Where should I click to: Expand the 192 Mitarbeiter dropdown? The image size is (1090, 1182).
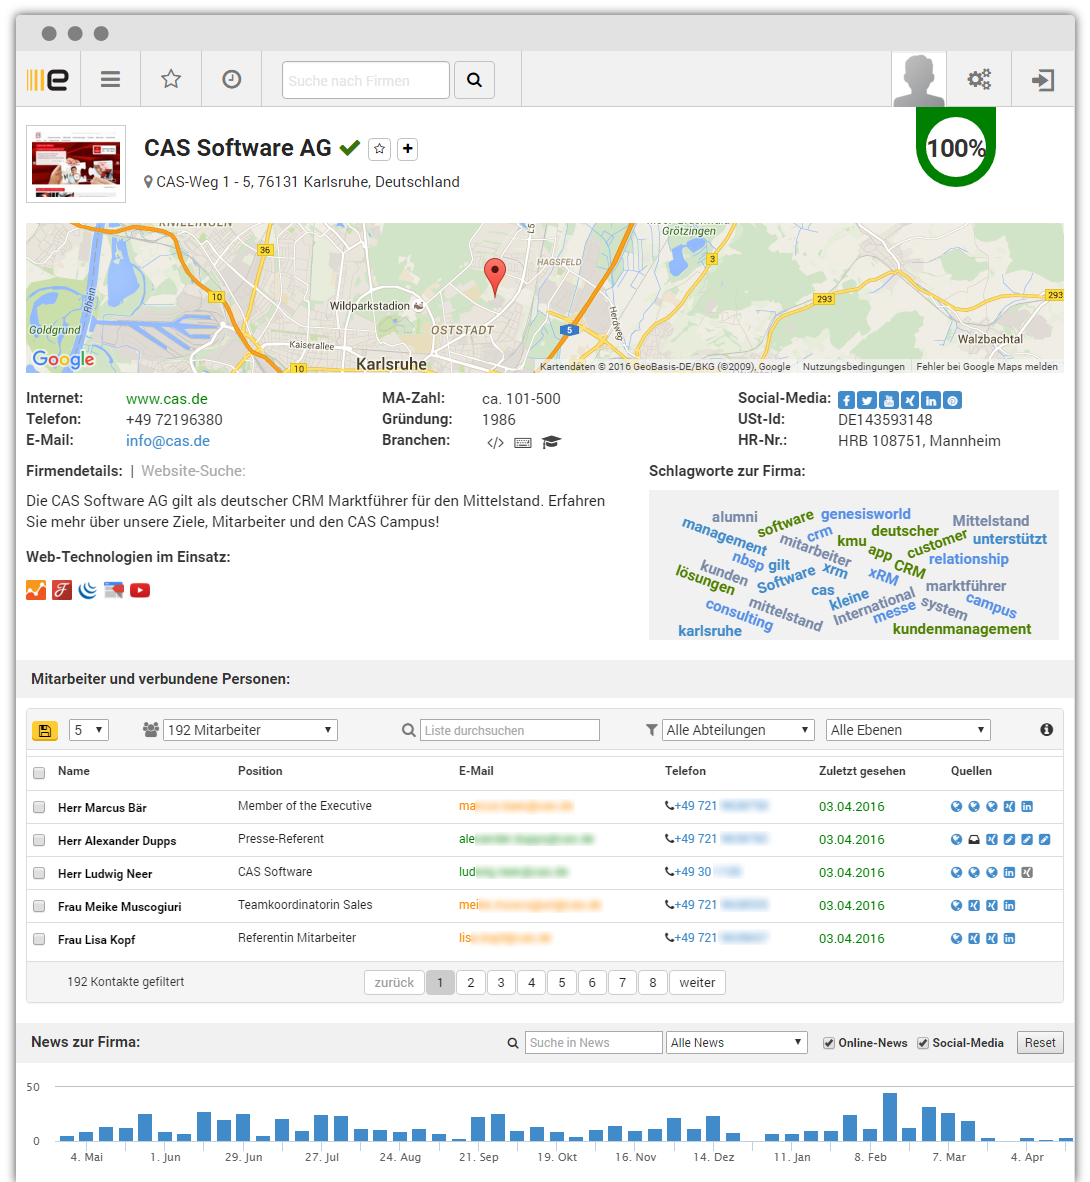tap(250, 730)
